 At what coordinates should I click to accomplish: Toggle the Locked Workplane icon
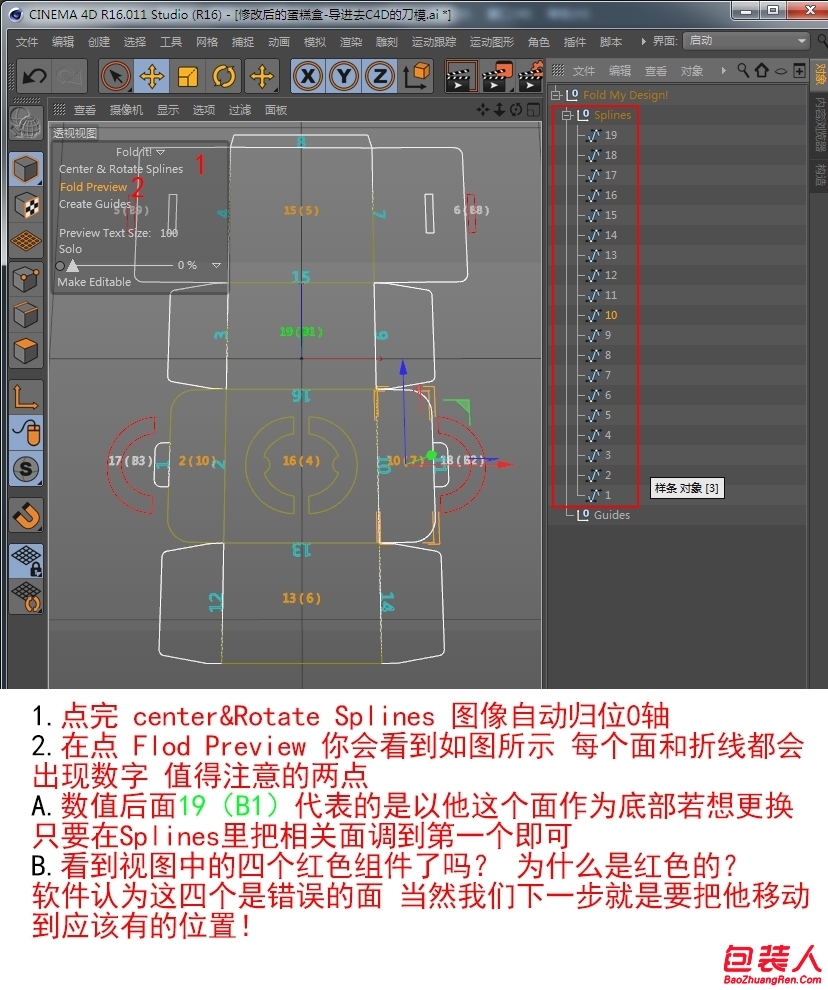point(26,561)
